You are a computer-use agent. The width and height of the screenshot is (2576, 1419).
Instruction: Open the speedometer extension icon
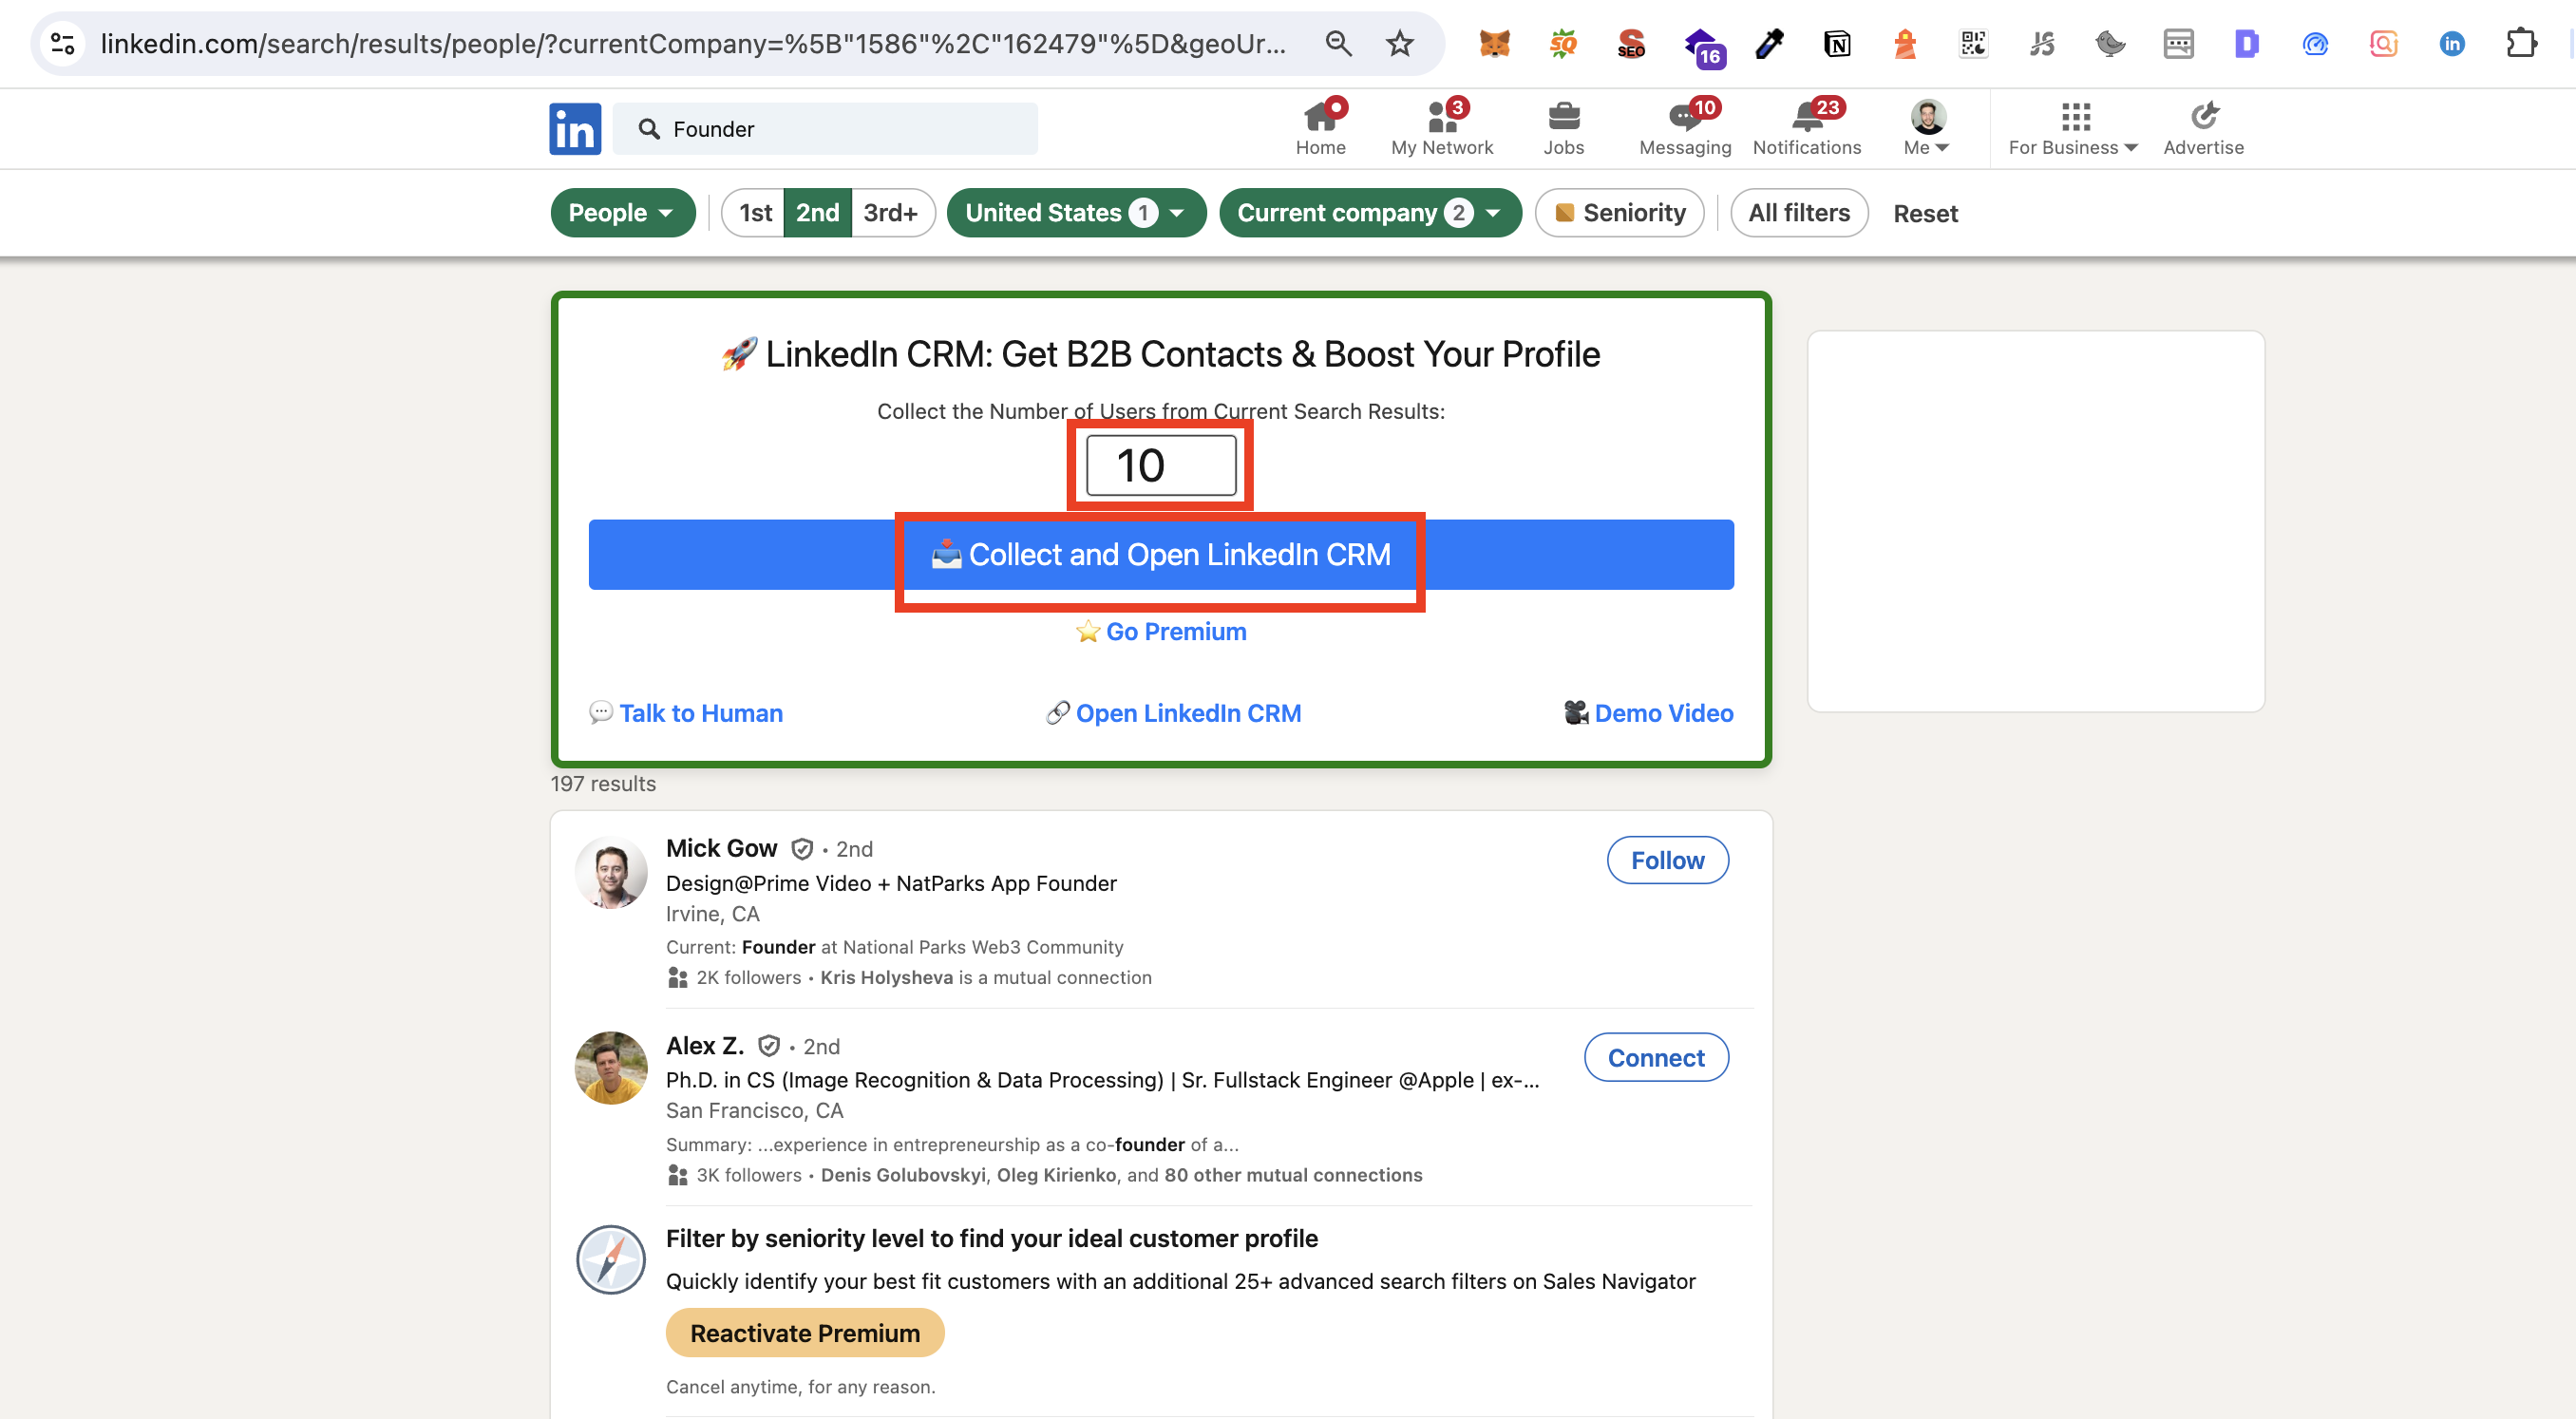(x=2315, y=43)
